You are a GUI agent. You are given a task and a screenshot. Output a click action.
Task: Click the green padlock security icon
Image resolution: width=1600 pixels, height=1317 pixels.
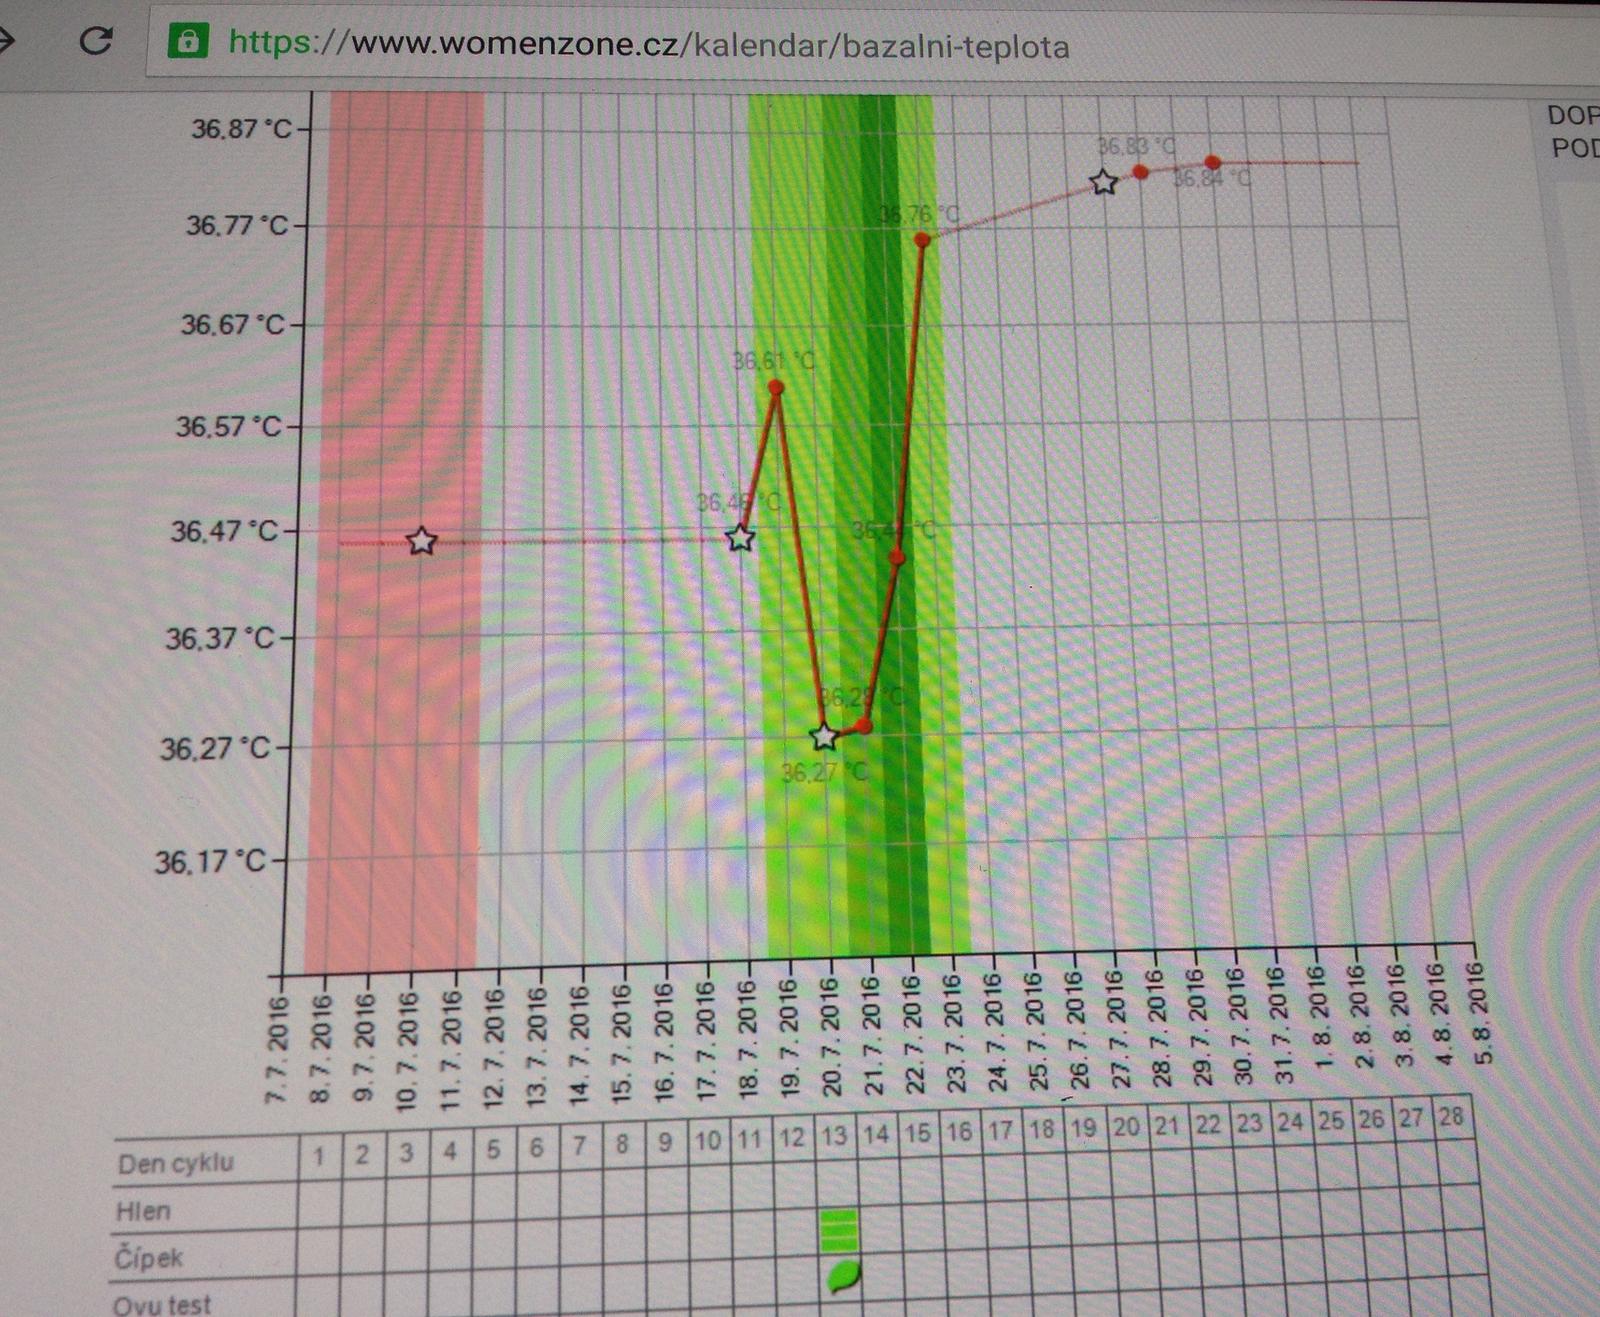click(187, 42)
